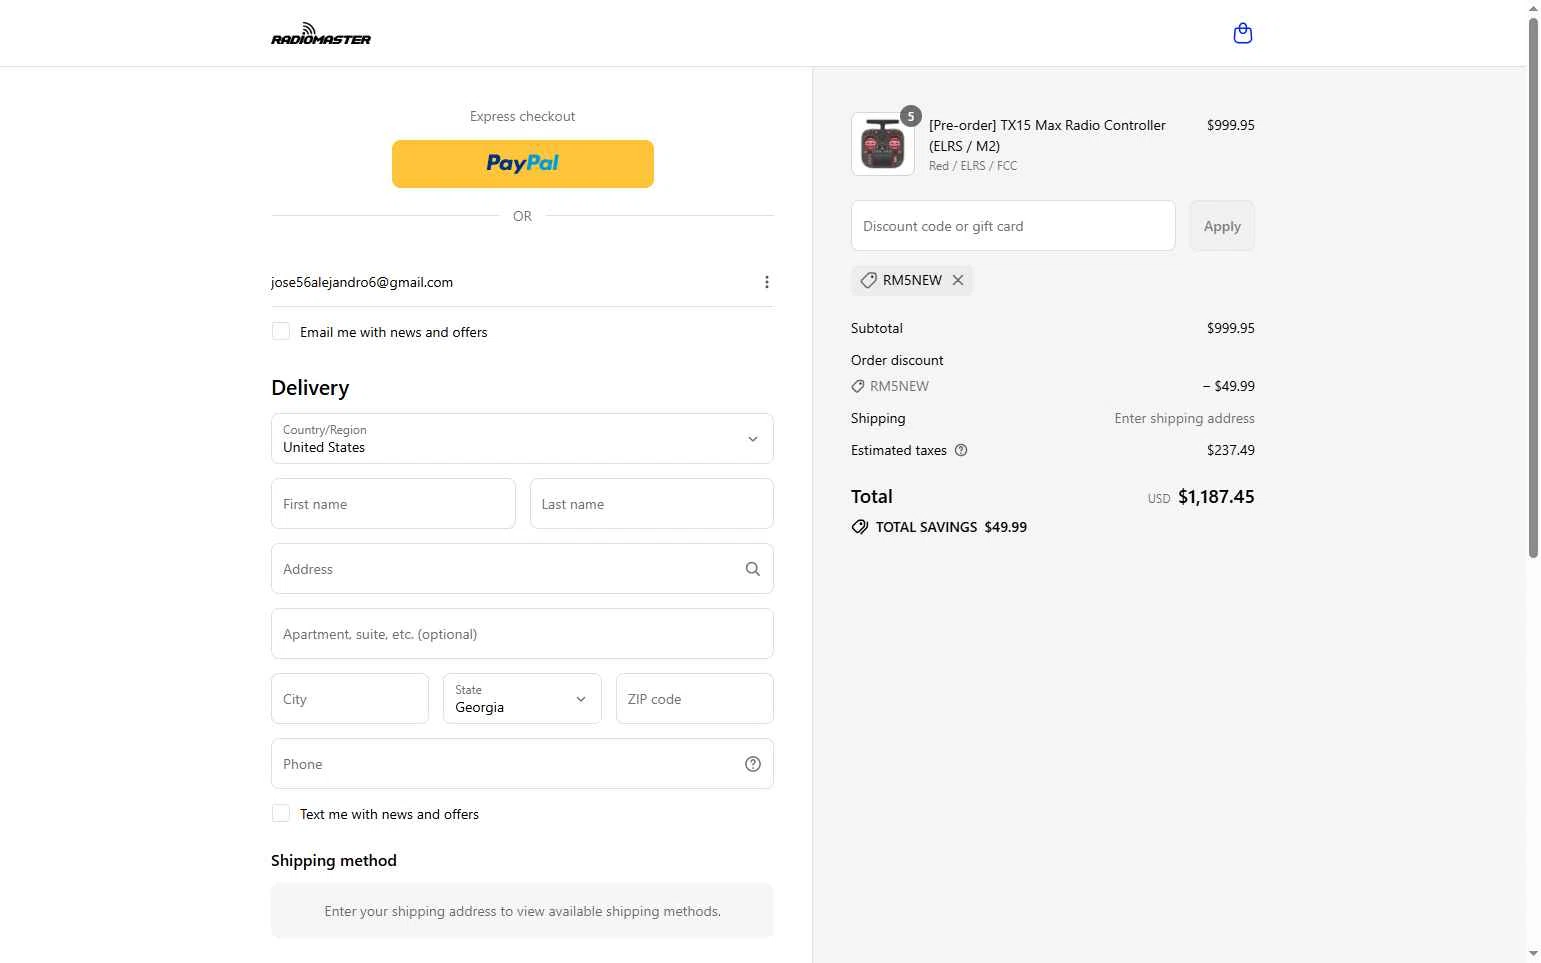Click the scrollbar up arrow
Image resolution: width=1541 pixels, height=963 pixels.
point(1533,8)
